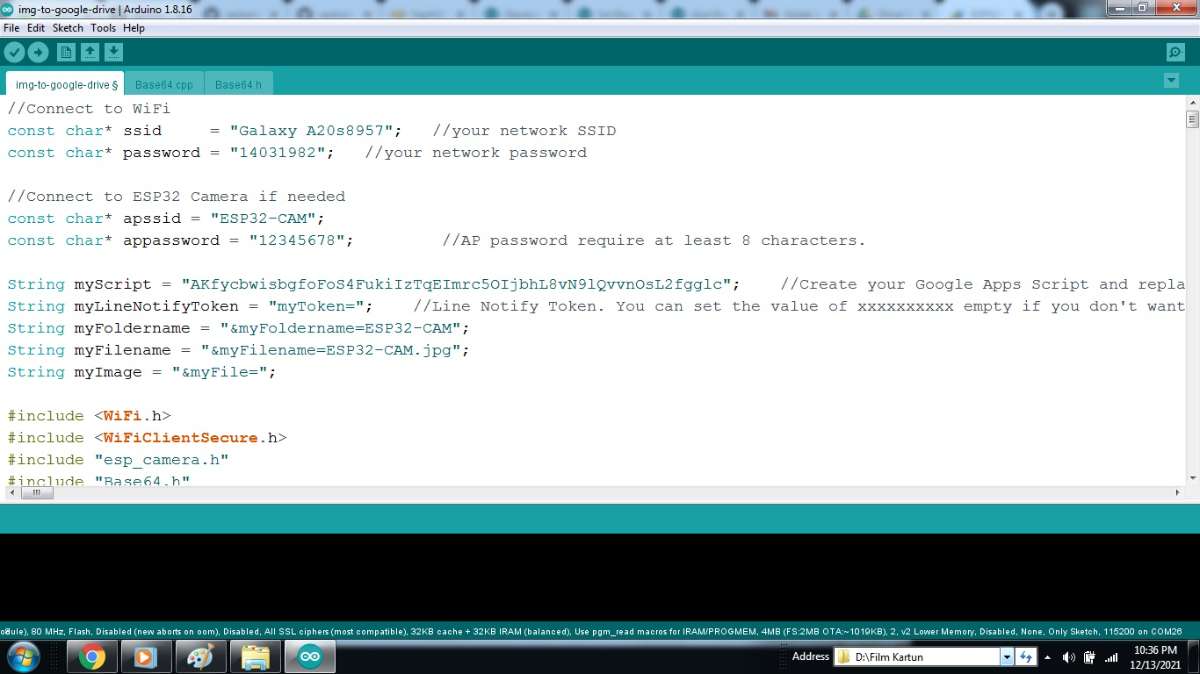The image size is (1200, 674).
Task: Click the vertical scrollbar thumb in editor
Action: (1192, 120)
